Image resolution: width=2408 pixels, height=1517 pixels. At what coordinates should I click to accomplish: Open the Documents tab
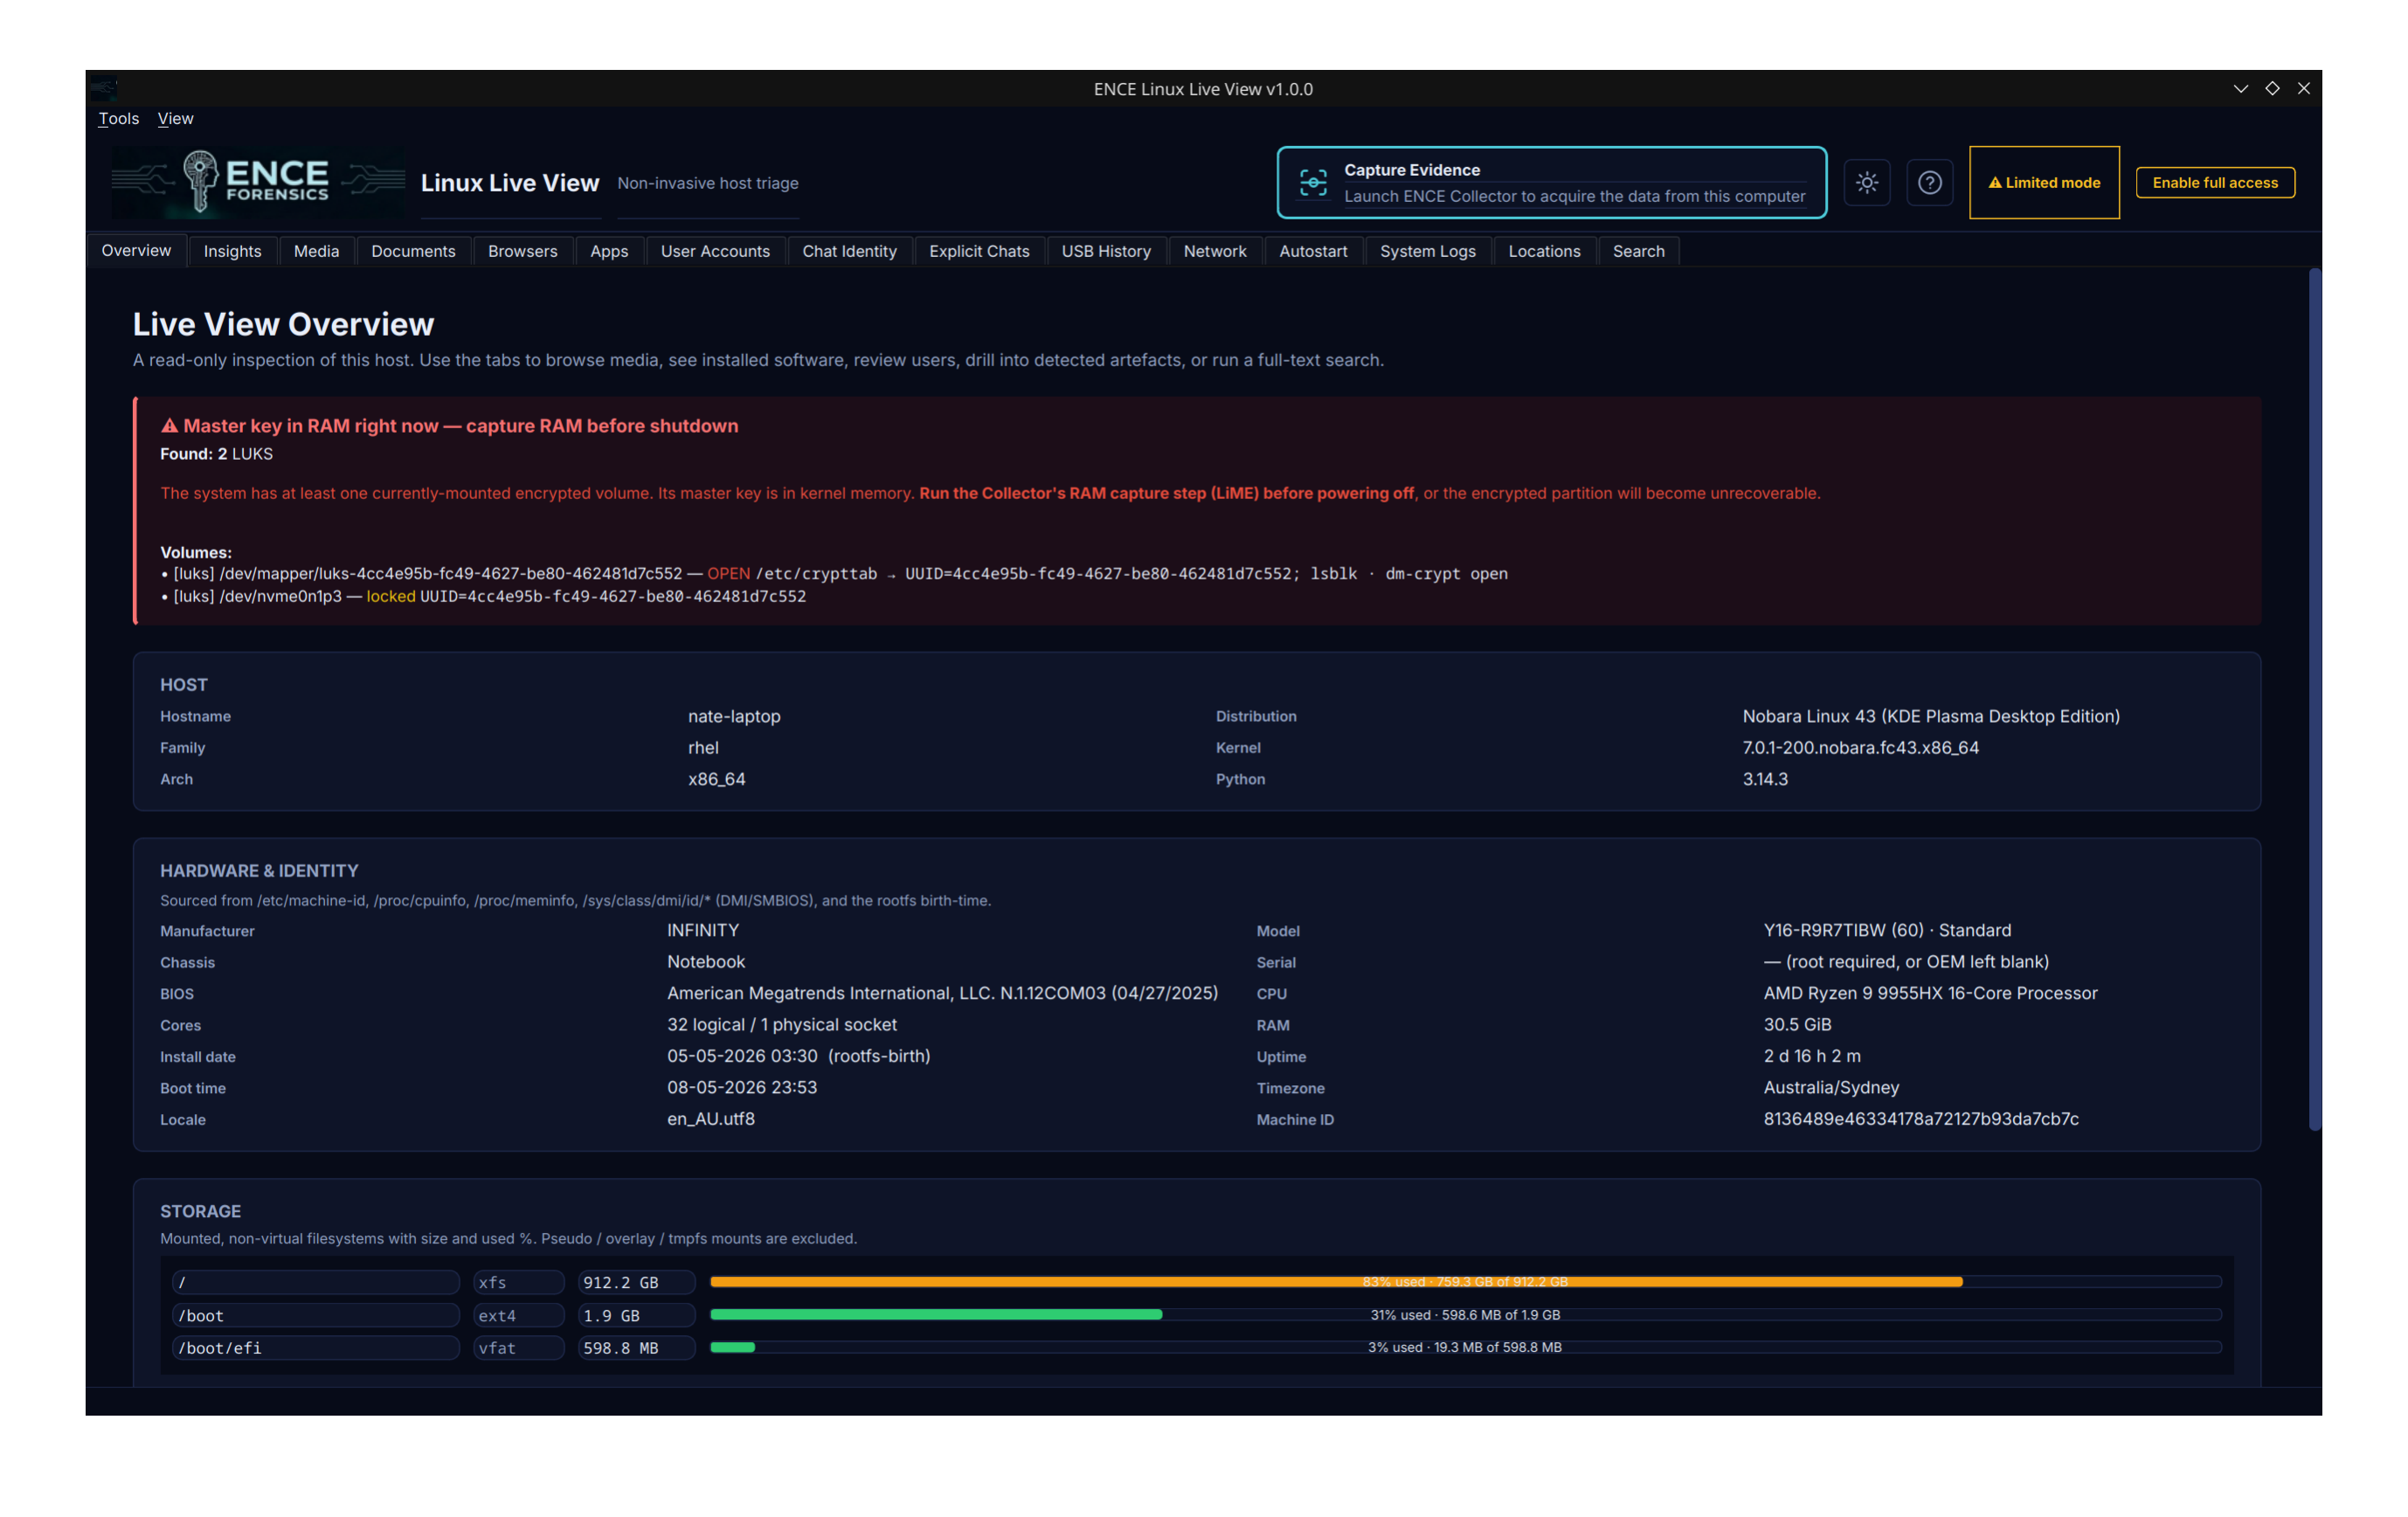coord(413,252)
